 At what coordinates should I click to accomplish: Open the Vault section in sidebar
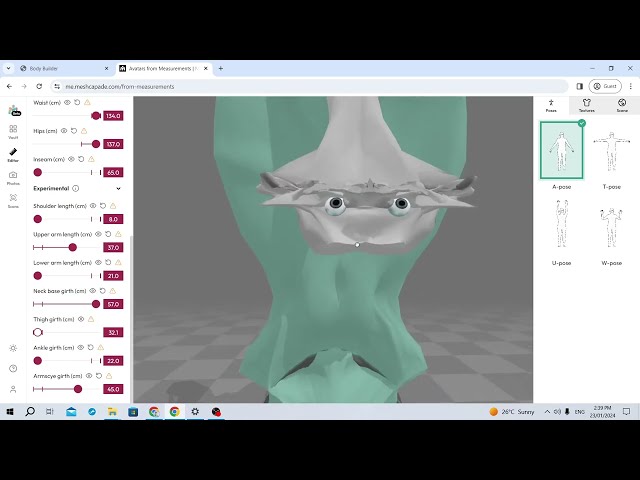pyautogui.click(x=13, y=131)
